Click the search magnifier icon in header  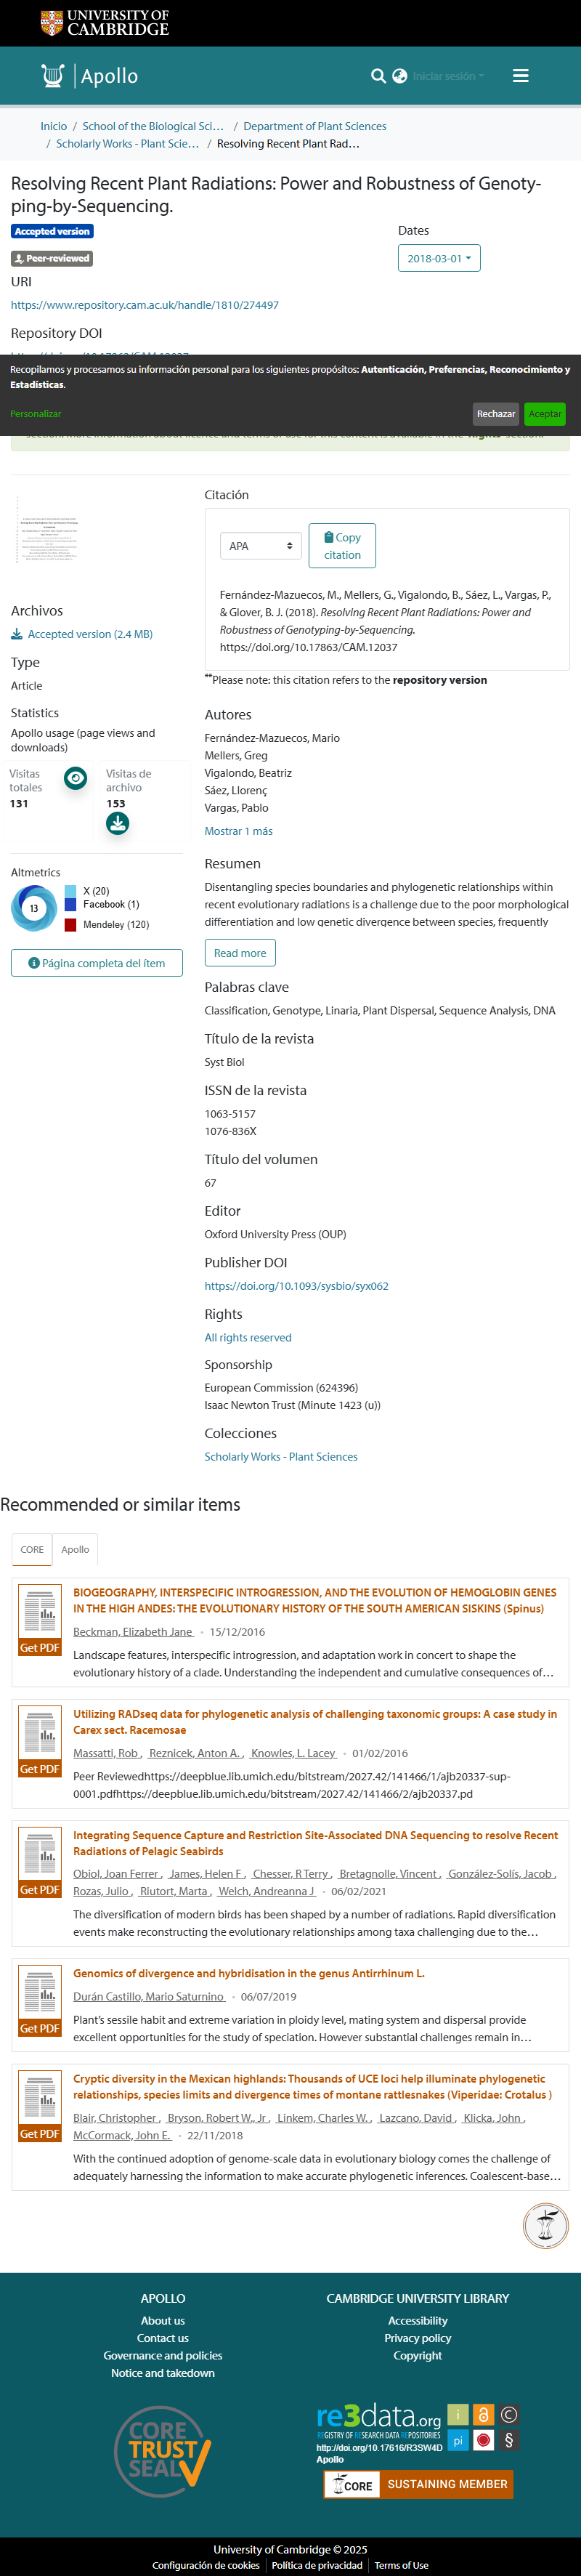378,76
